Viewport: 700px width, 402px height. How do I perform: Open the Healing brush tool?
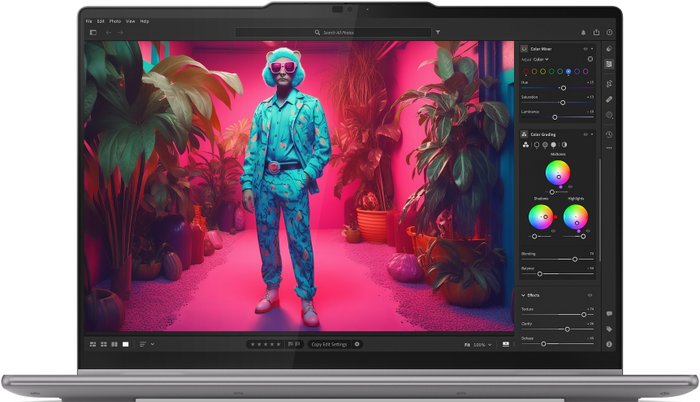[x=609, y=99]
